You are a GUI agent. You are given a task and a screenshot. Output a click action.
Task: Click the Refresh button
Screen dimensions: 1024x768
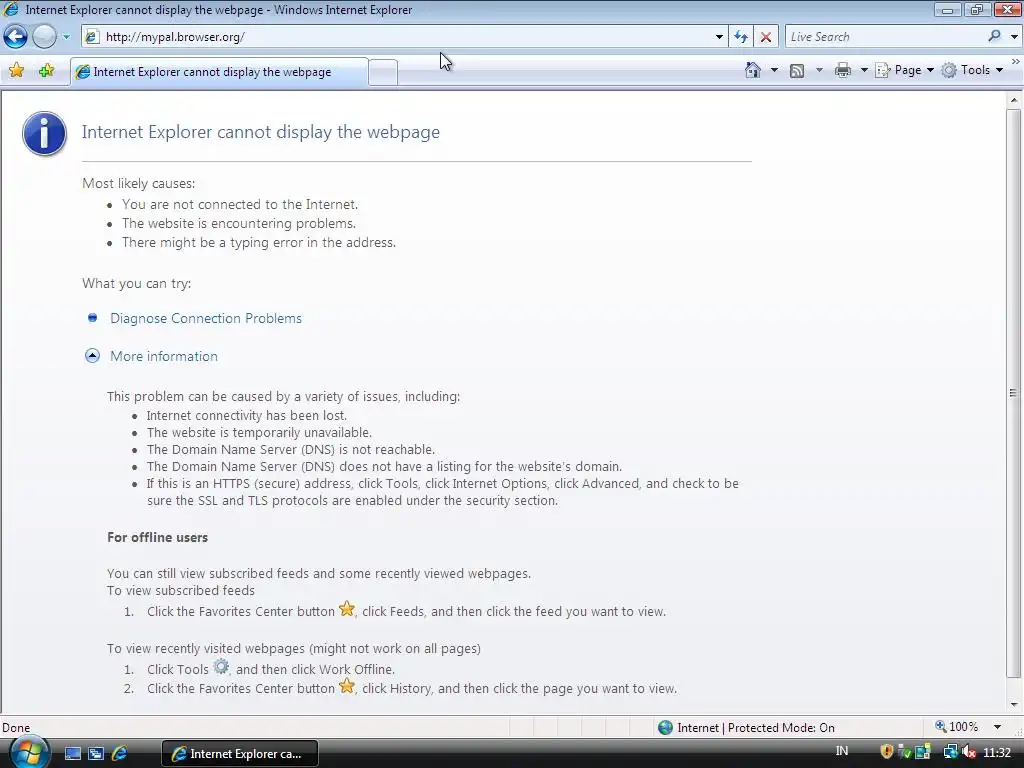[741, 37]
